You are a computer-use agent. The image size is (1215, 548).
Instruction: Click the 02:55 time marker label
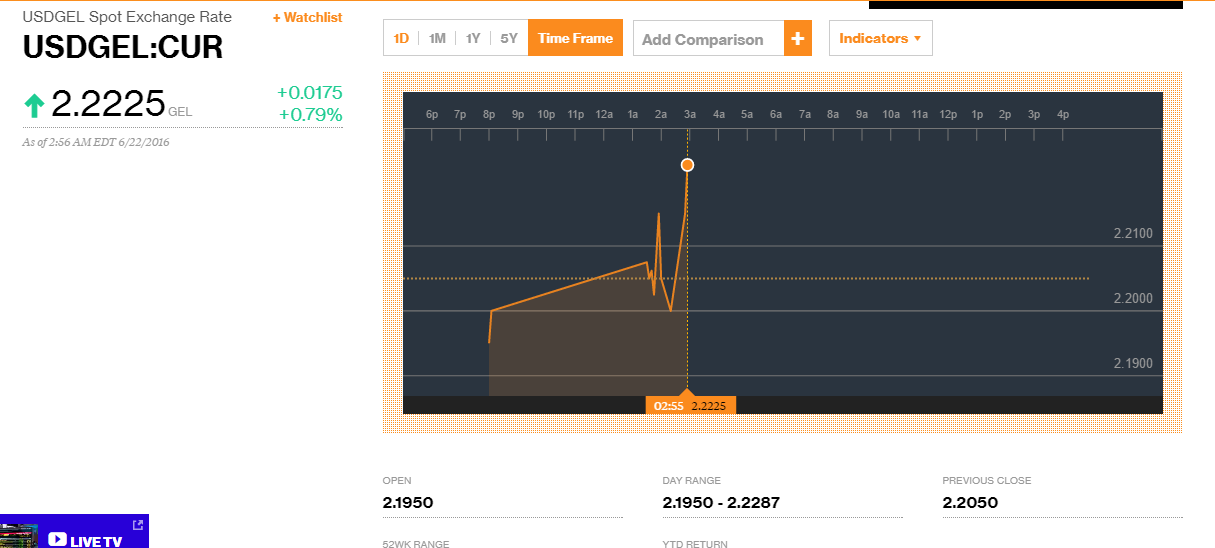pyautogui.click(x=668, y=405)
